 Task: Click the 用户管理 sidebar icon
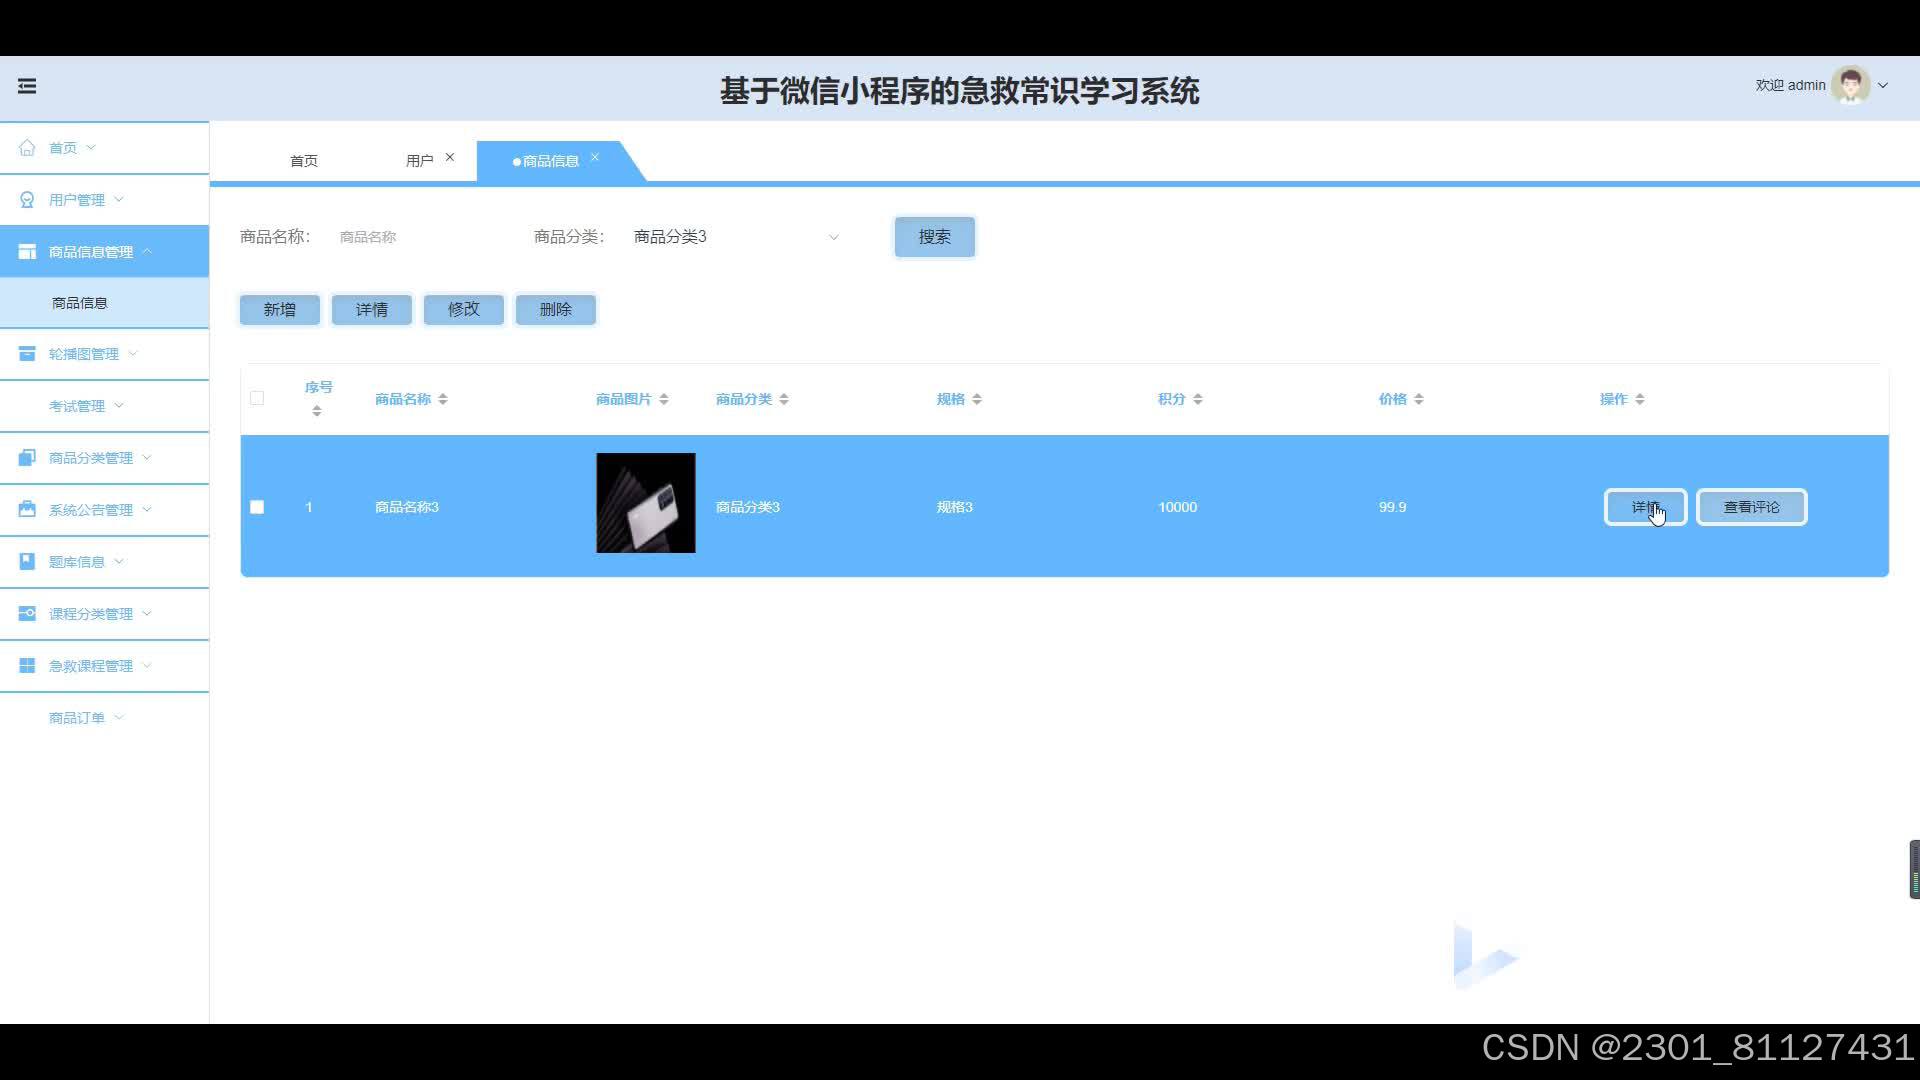click(x=27, y=200)
